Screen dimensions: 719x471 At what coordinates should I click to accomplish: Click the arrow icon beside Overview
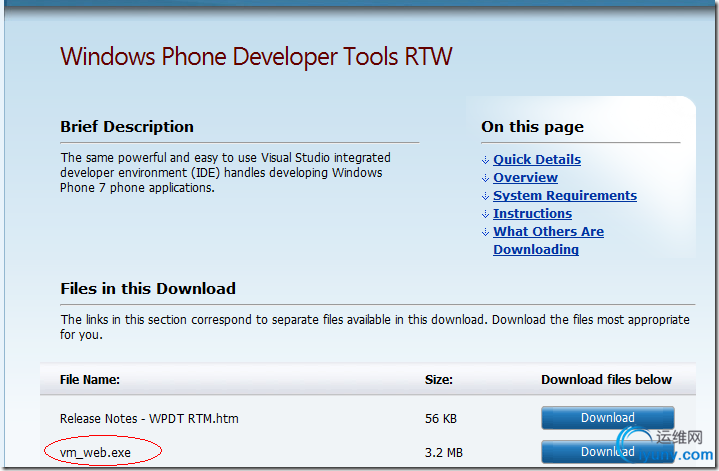[485, 178]
